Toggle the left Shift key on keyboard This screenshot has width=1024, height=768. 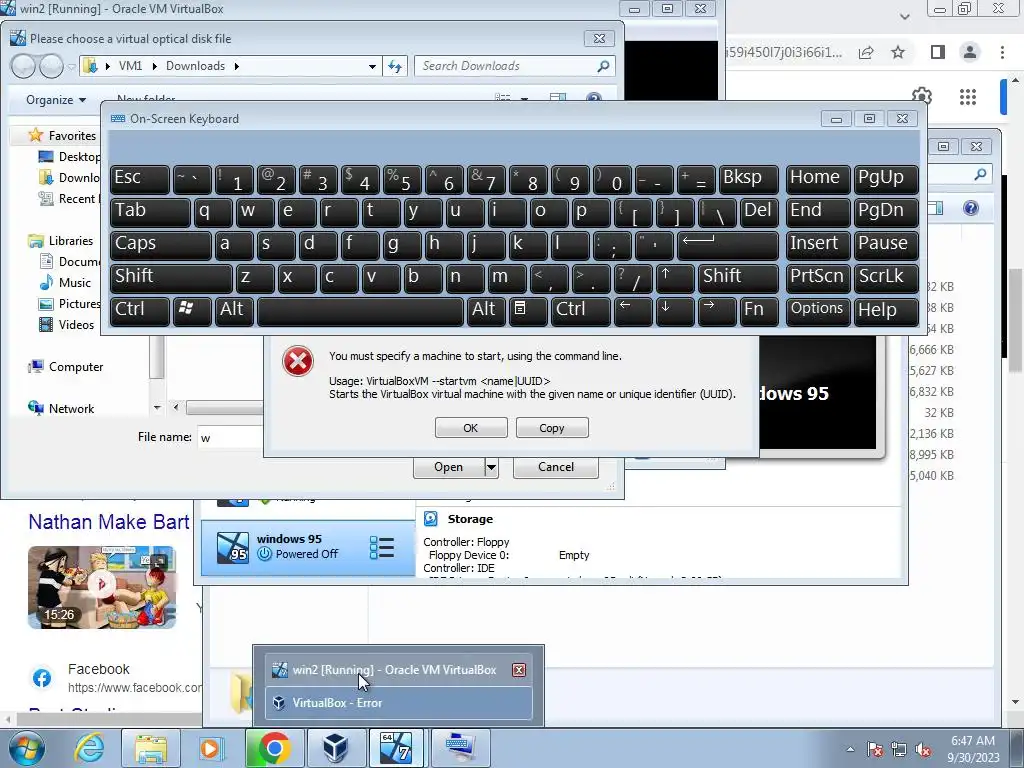click(x=171, y=278)
